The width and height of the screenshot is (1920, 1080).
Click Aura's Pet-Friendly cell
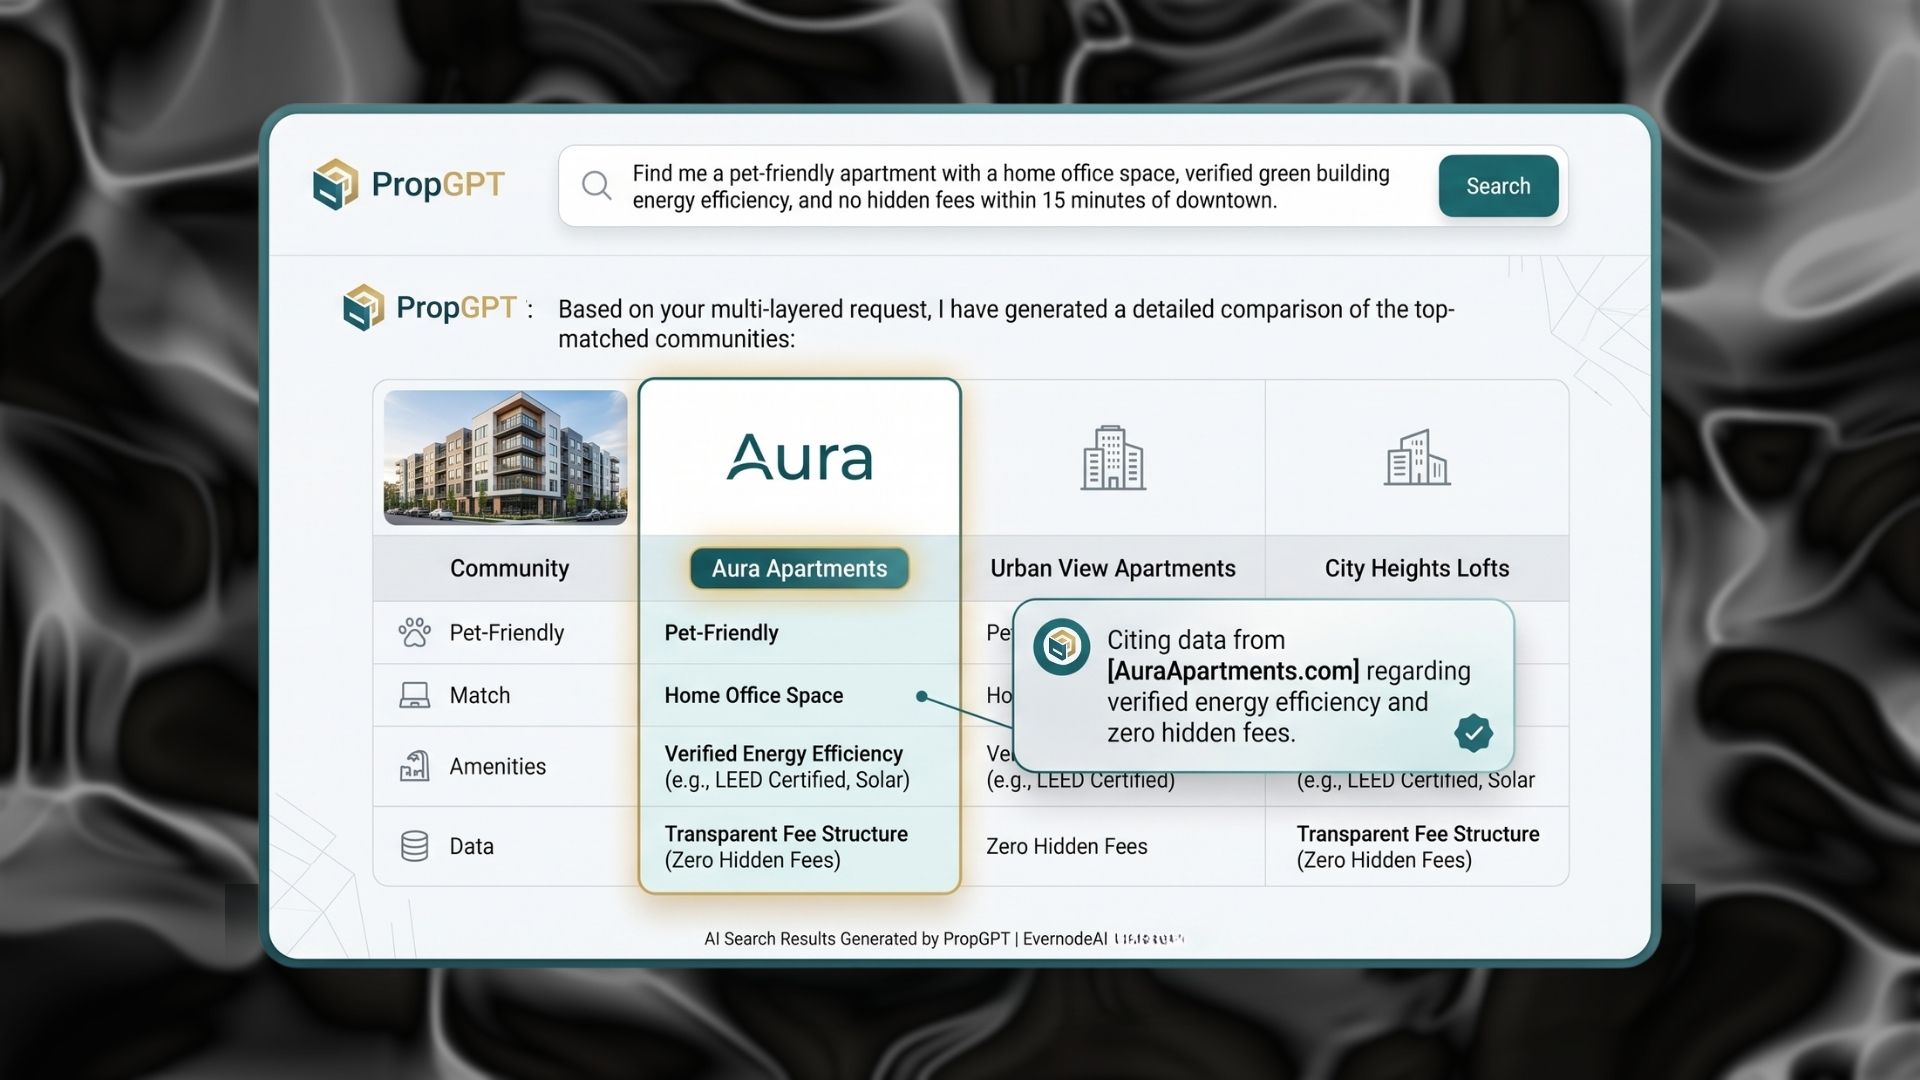799,632
